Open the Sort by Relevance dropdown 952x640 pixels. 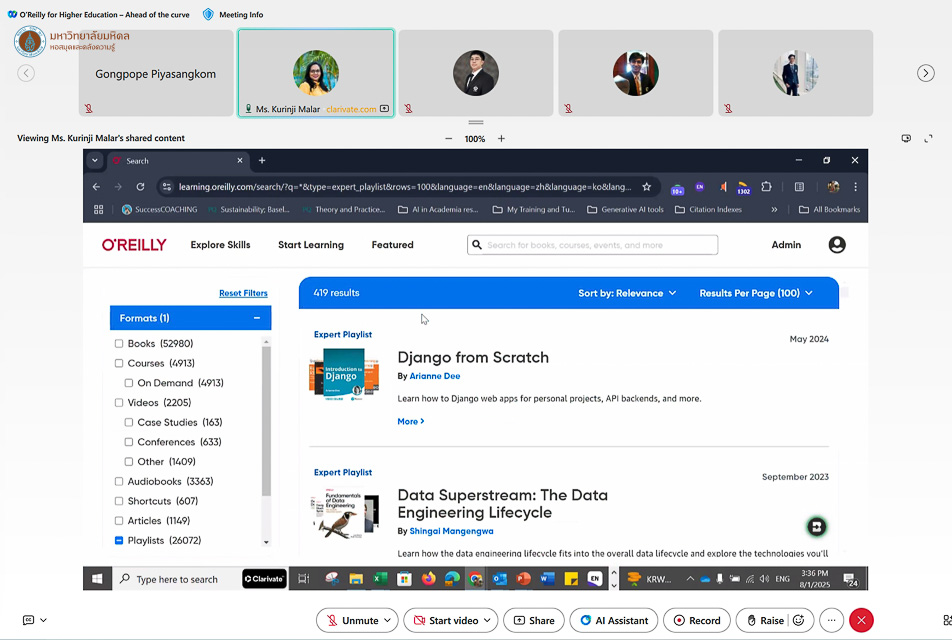click(x=627, y=293)
